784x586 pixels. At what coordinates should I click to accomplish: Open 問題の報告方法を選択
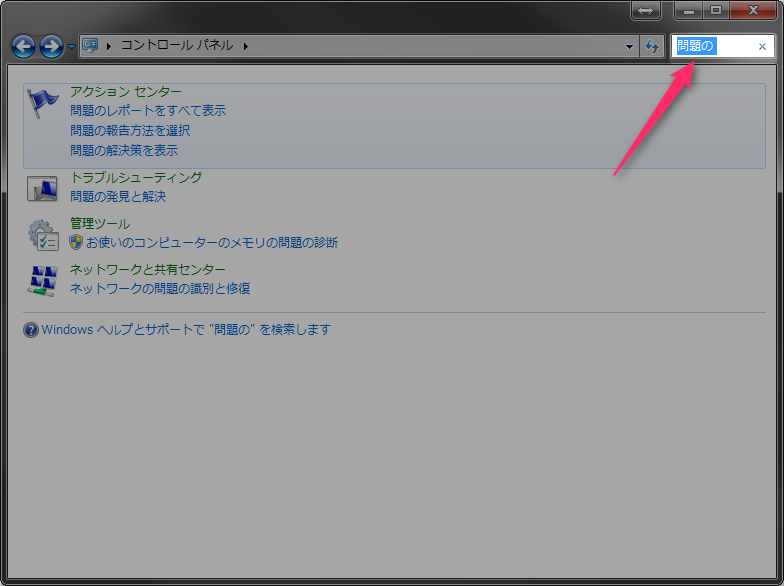pyautogui.click(x=130, y=130)
